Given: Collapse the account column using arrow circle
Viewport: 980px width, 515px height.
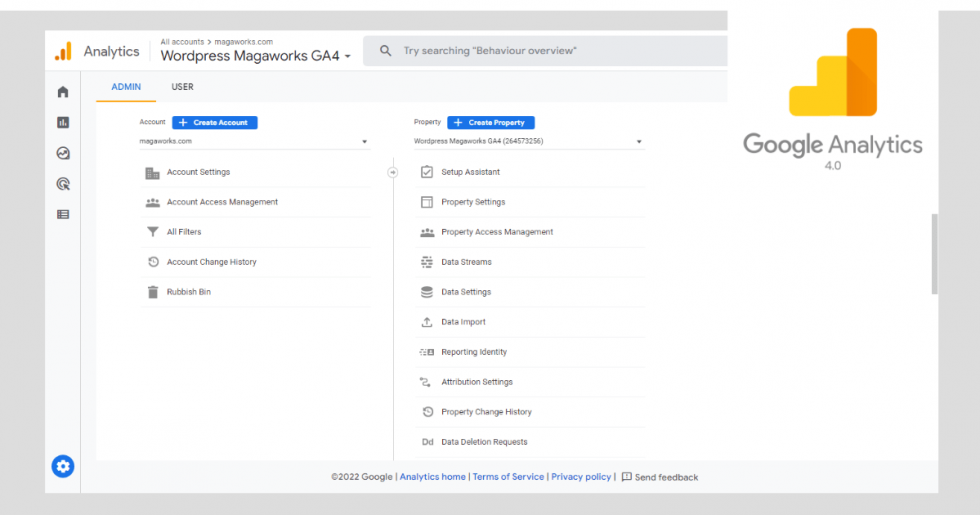Looking at the screenshot, I should click(392, 172).
